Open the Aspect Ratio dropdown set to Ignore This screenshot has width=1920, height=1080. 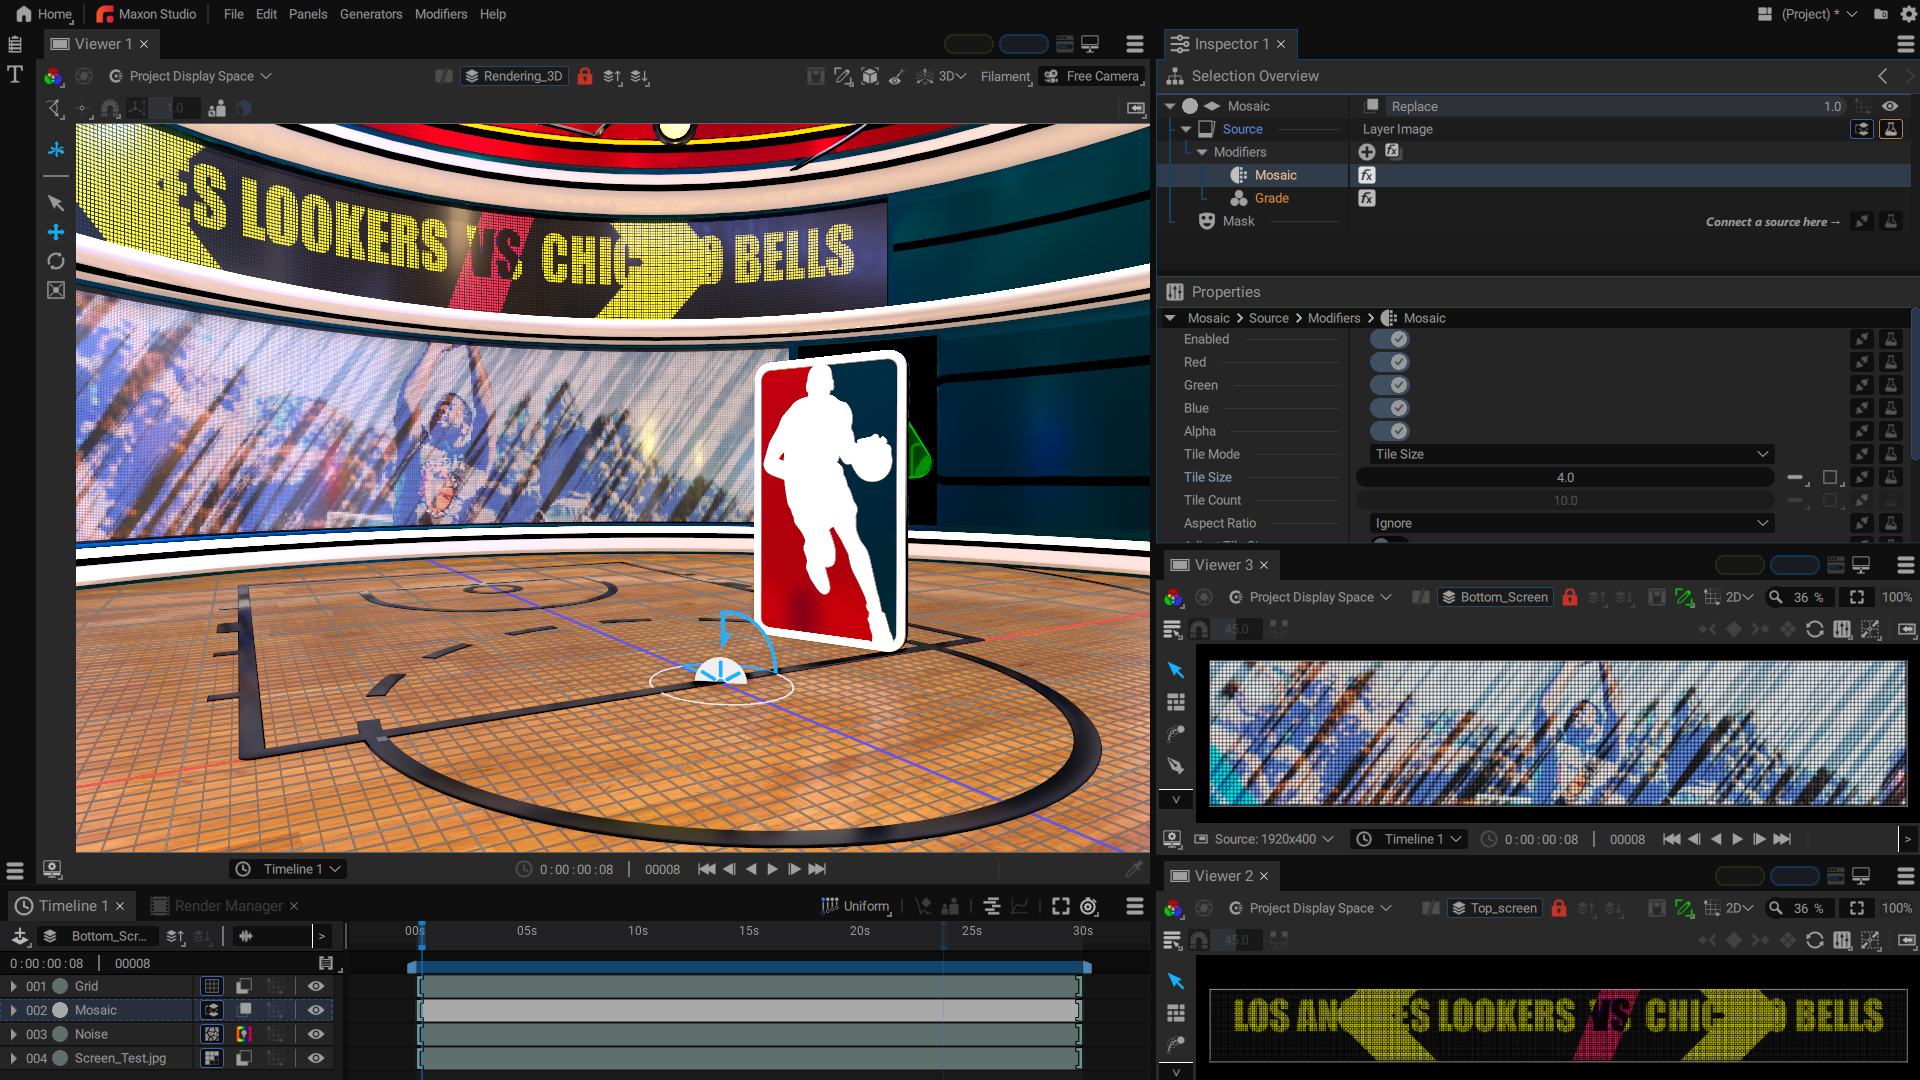pos(1568,523)
